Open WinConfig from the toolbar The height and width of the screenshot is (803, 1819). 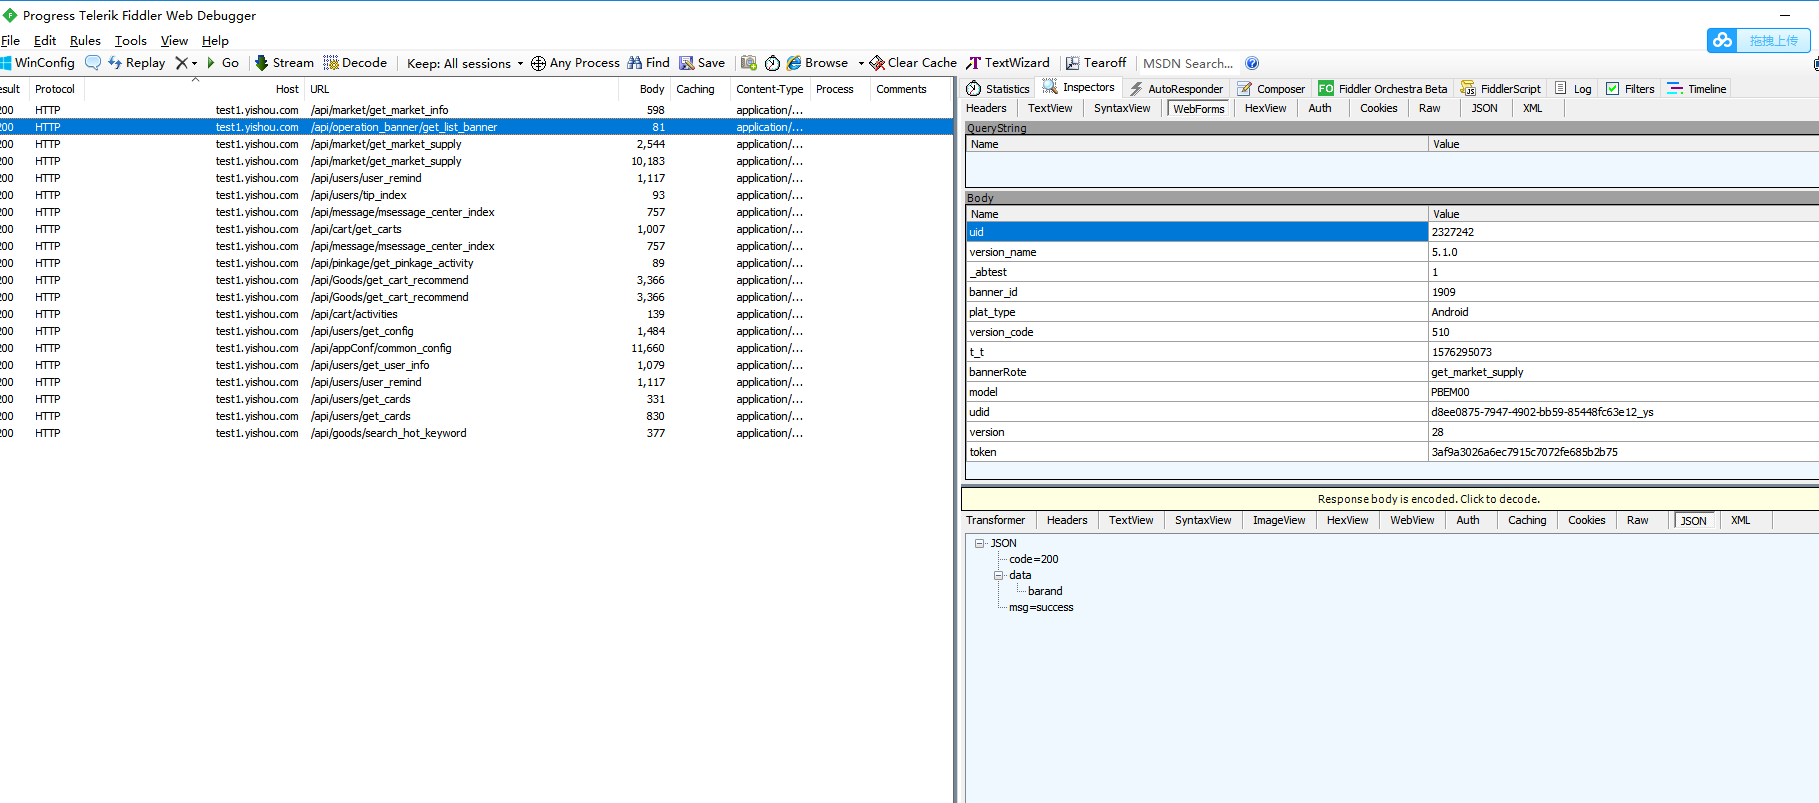pyautogui.click(x=38, y=63)
